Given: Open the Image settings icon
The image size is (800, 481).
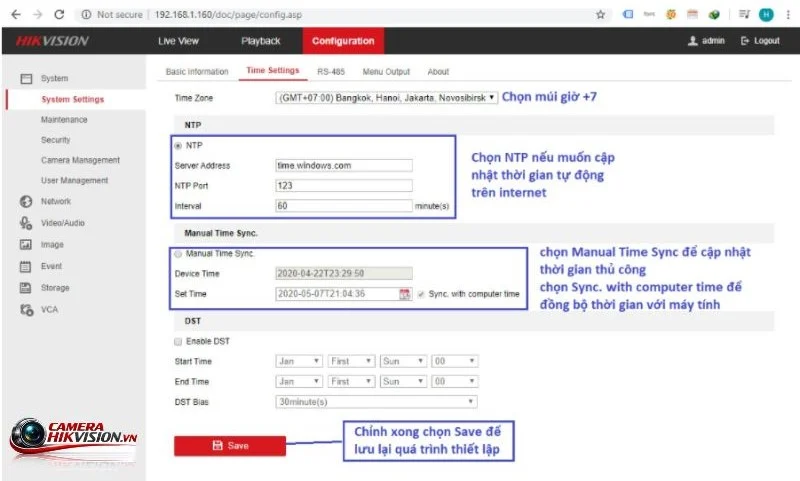Looking at the screenshot, I should [x=26, y=245].
